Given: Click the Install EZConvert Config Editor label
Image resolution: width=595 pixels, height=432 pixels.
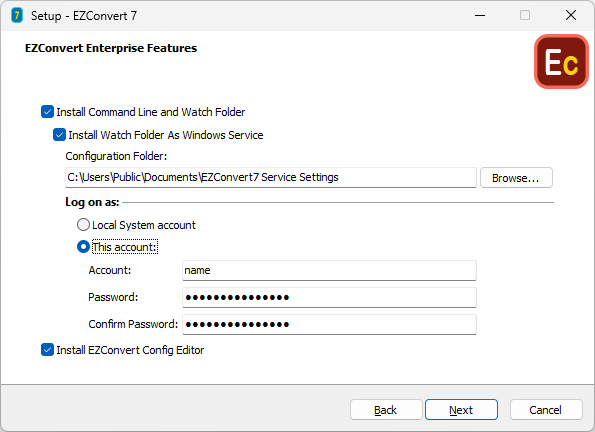Looking at the screenshot, I should click(x=130, y=350).
